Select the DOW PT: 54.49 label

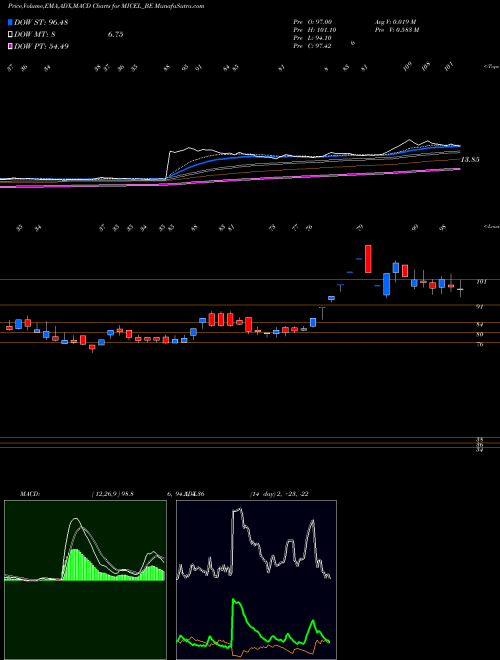(41, 46)
